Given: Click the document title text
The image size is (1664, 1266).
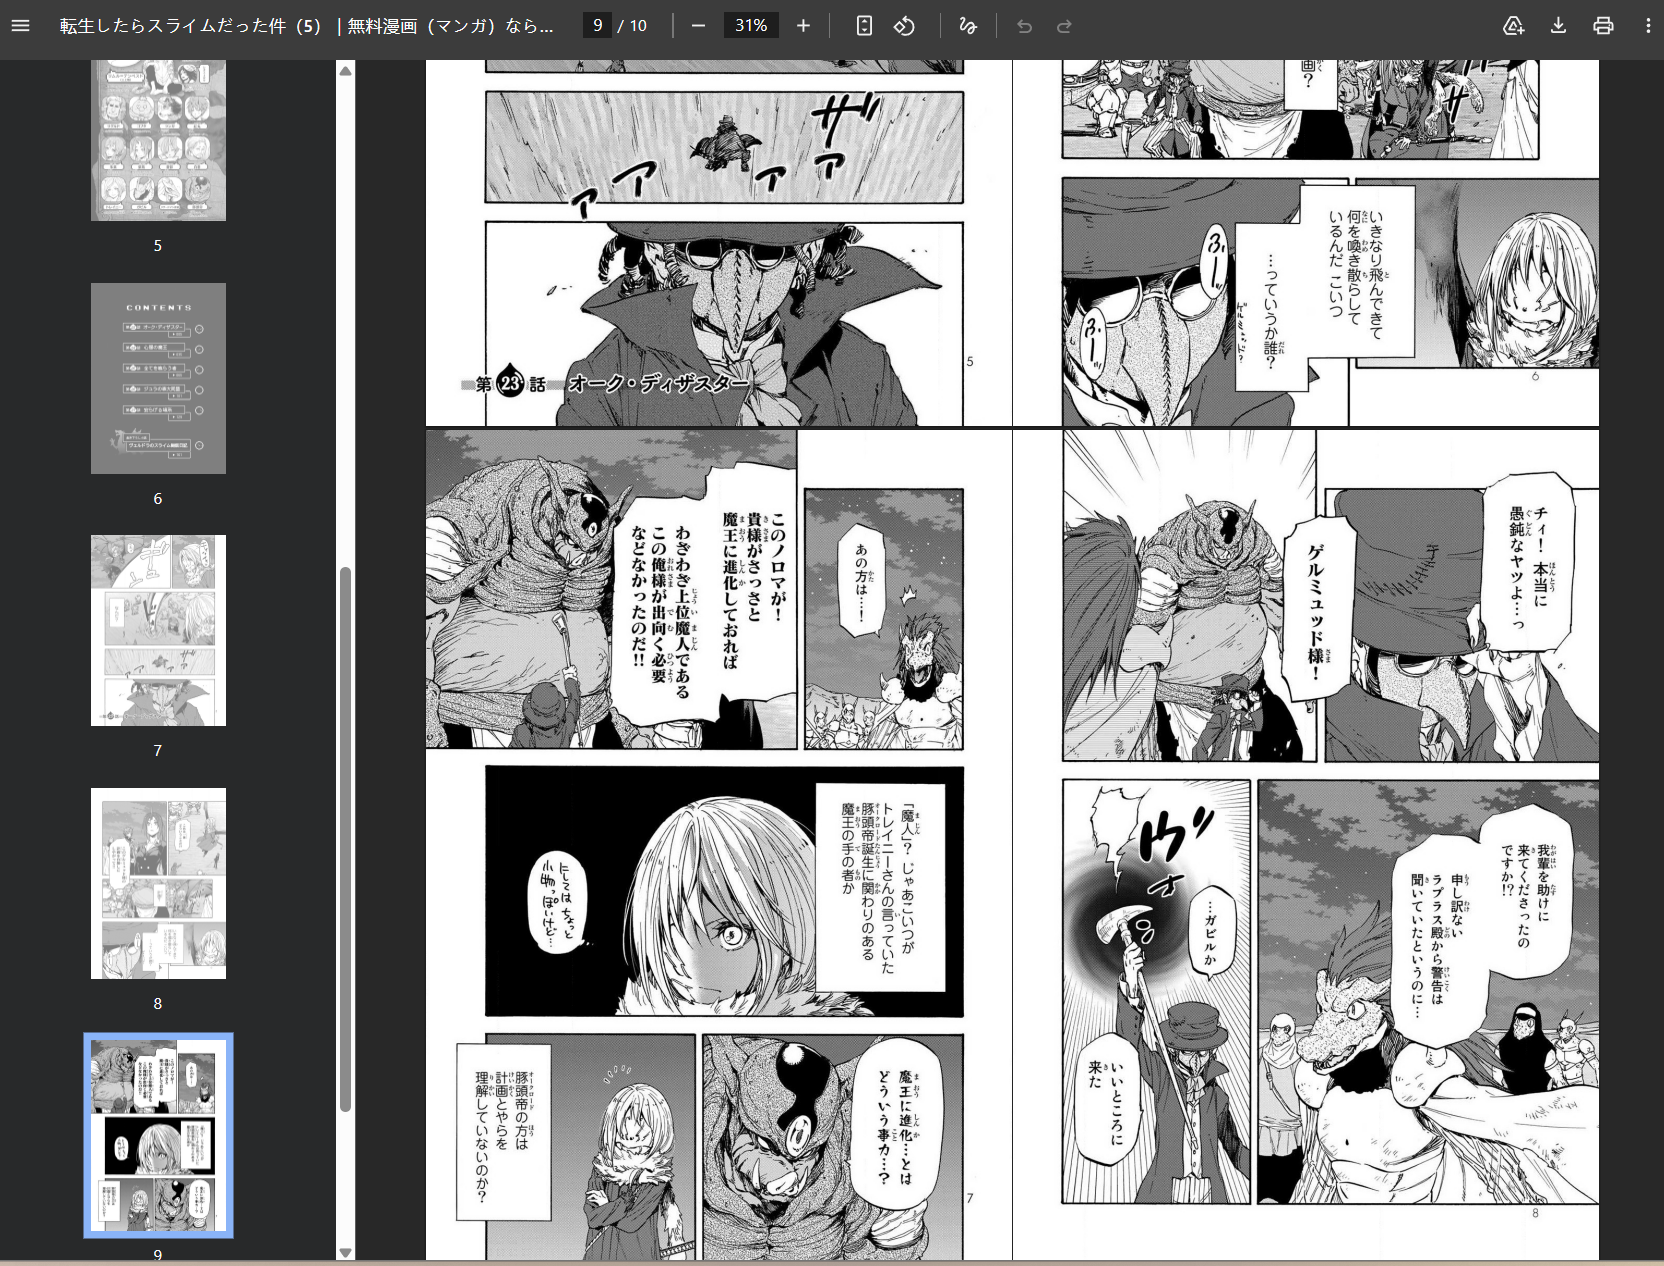Looking at the screenshot, I should [306, 26].
